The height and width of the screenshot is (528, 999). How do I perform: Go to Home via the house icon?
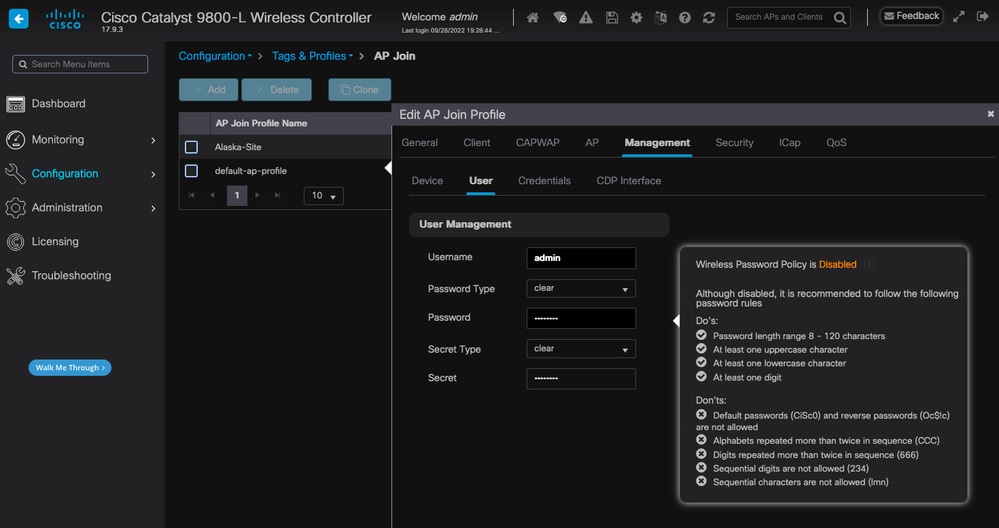[533, 18]
